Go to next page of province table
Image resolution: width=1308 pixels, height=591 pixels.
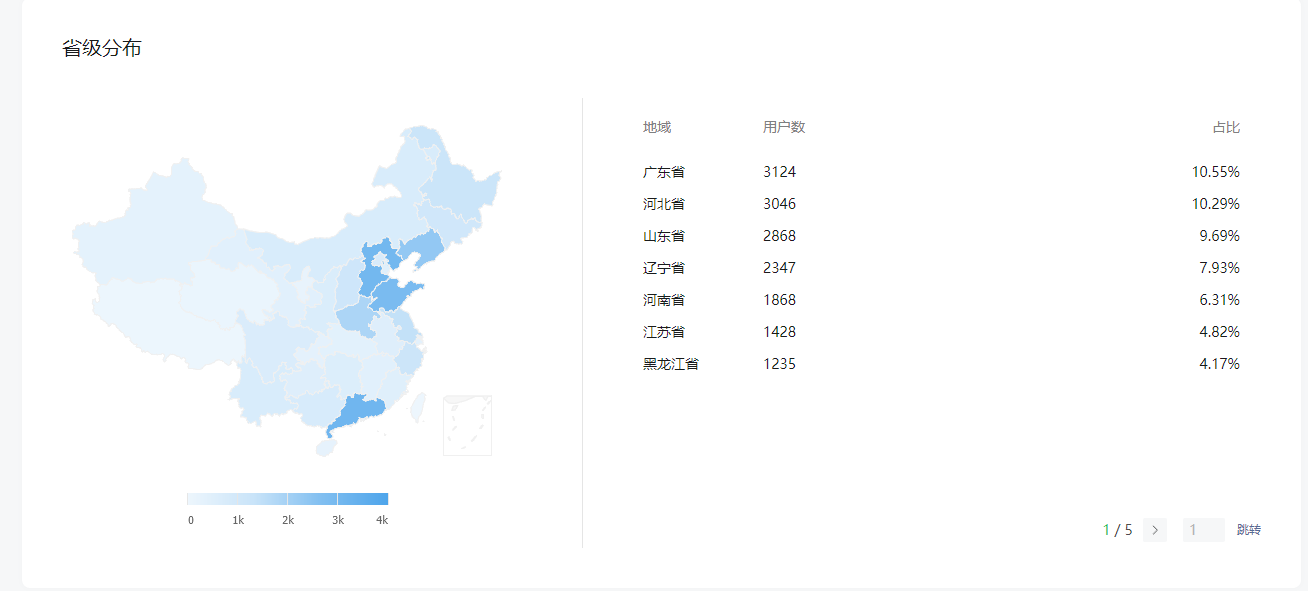[1155, 530]
